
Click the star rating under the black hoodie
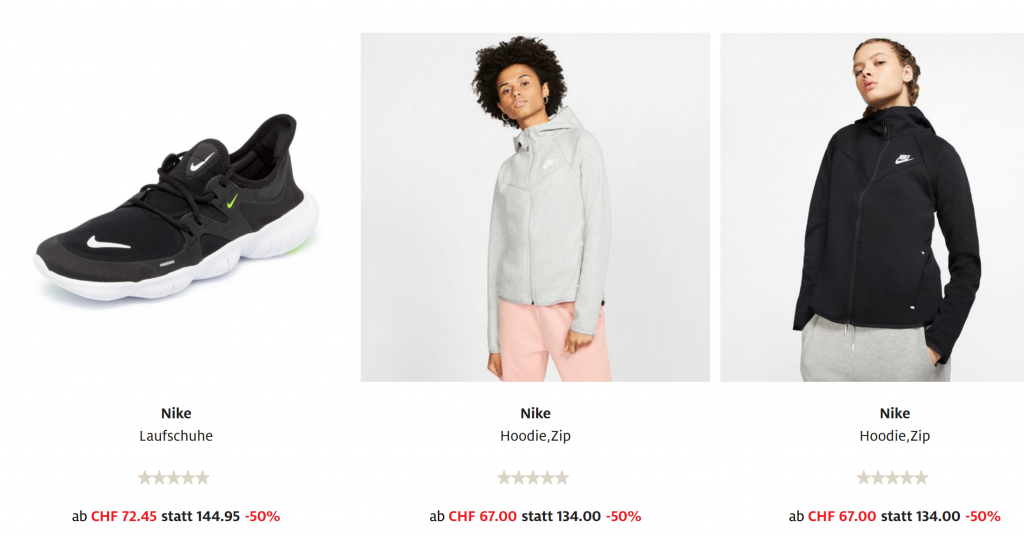tap(893, 478)
